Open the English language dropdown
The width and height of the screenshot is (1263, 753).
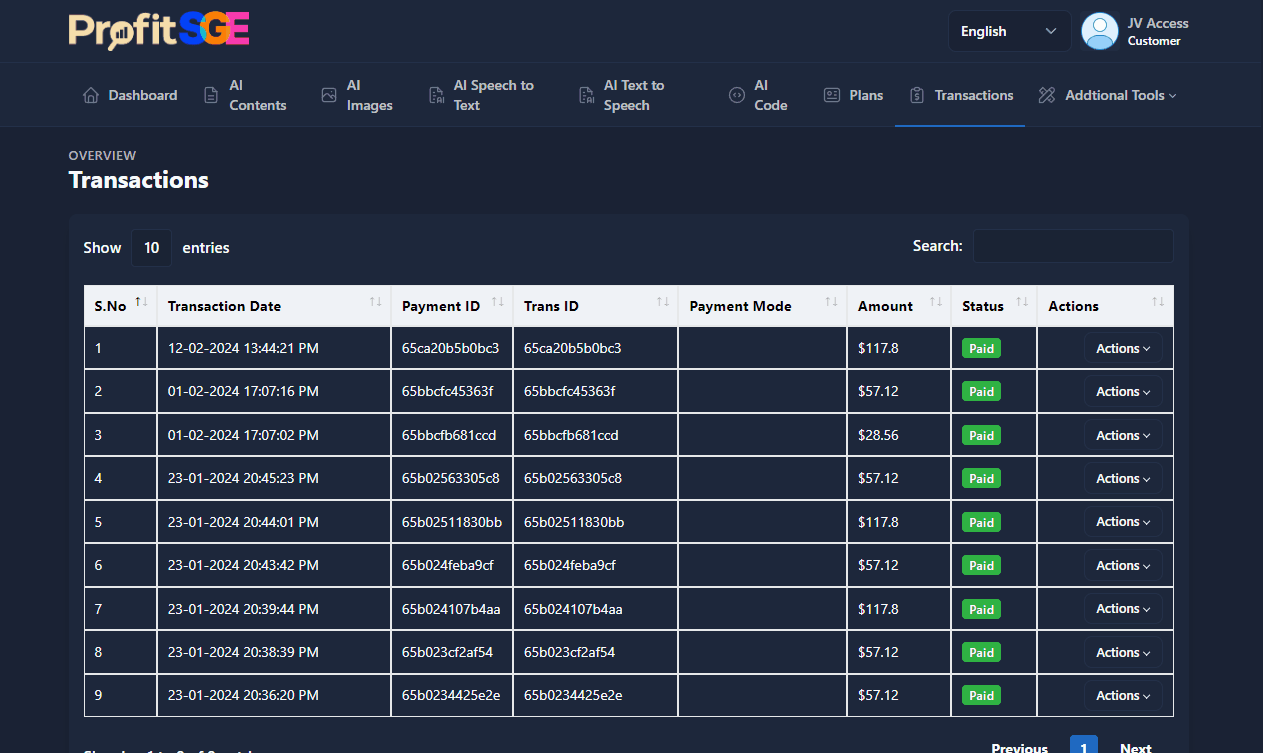point(1009,31)
